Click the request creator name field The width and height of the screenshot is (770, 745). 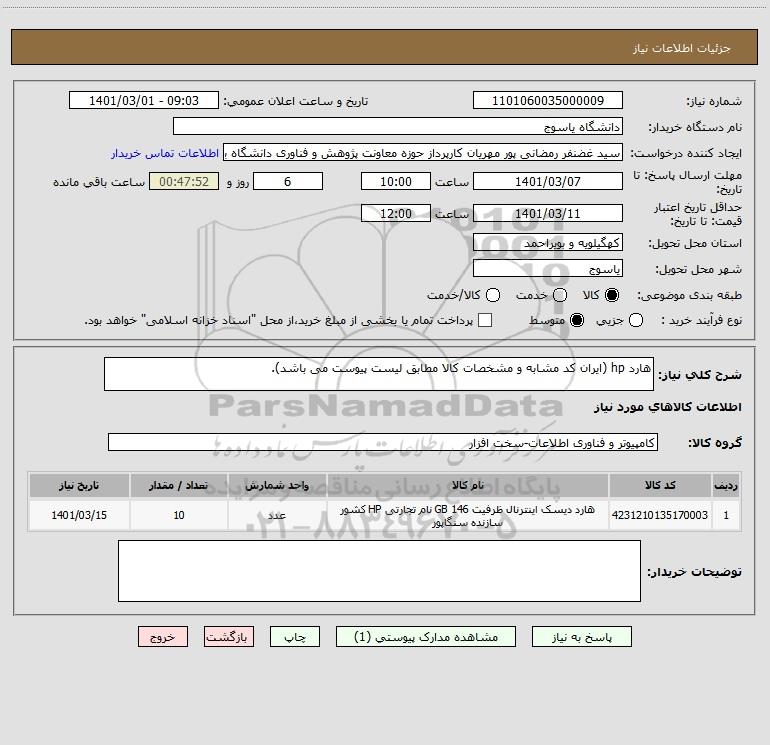423,152
